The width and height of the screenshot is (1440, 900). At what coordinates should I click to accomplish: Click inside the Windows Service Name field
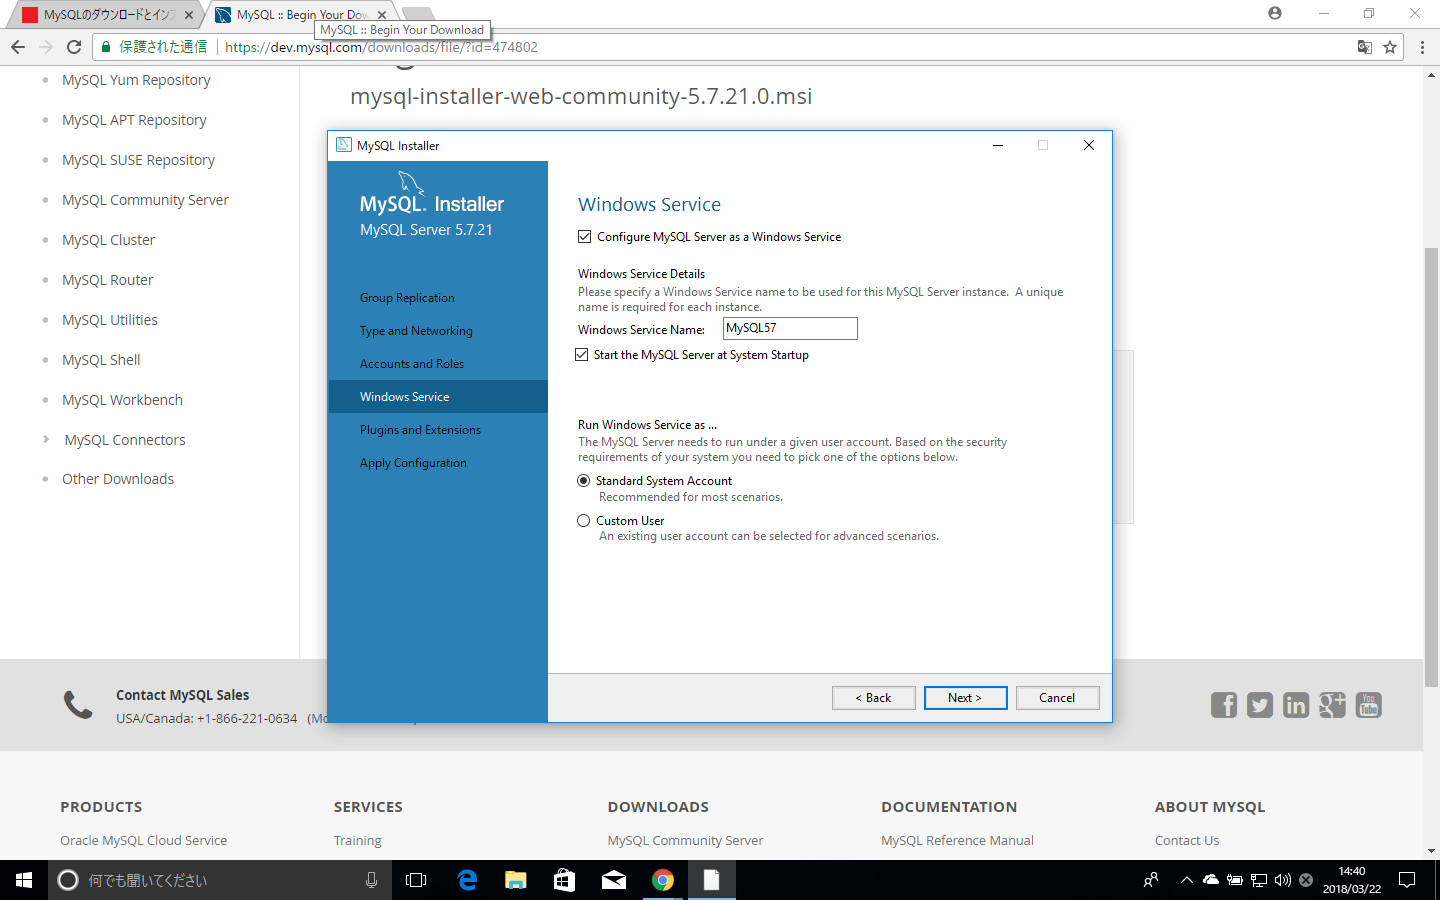click(789, 328)
